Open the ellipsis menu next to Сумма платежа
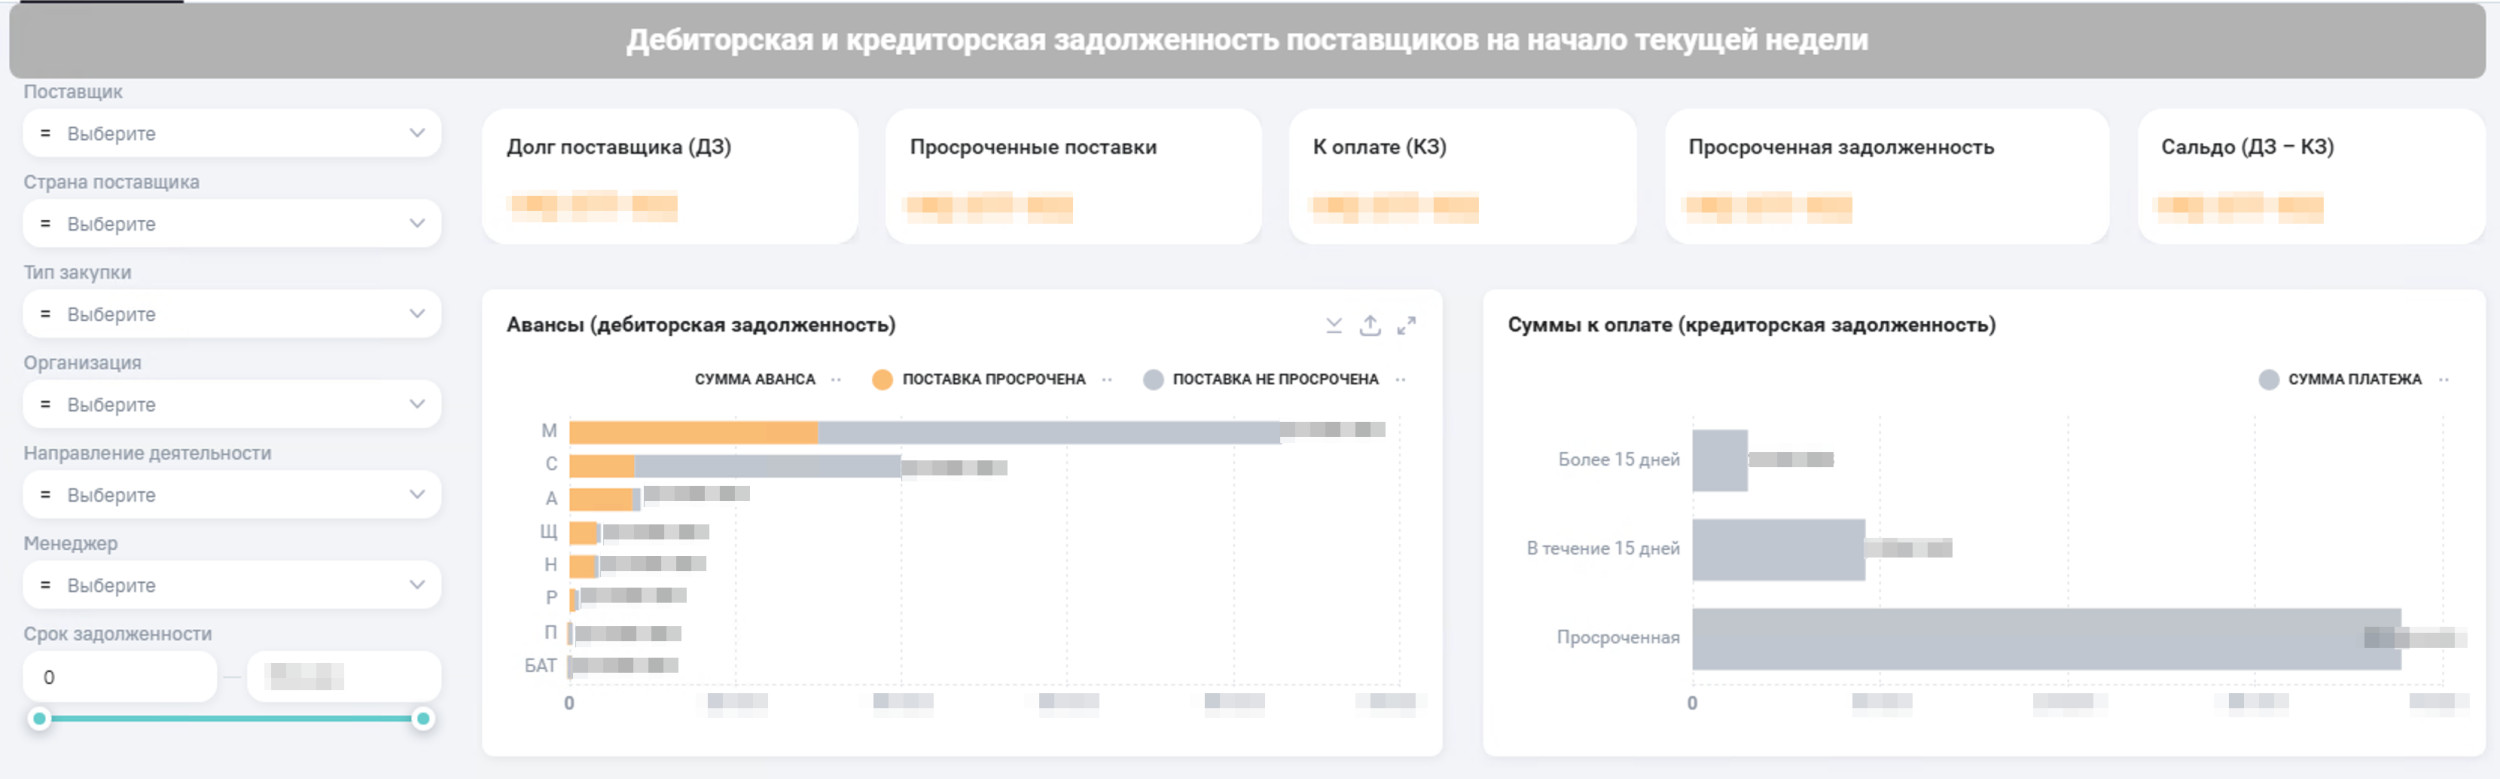The width and height of the screenshot is (2500, 779). click(2444, 380)
